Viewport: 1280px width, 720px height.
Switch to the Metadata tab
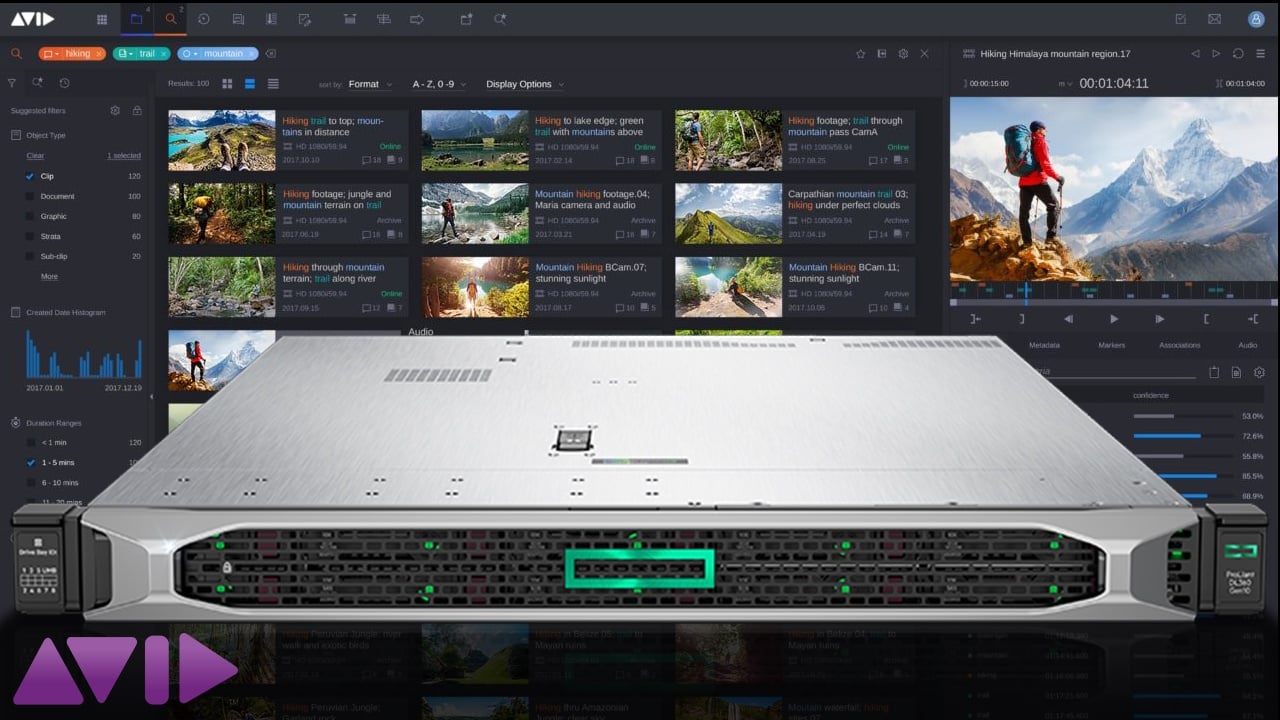tap(1044, 345)
